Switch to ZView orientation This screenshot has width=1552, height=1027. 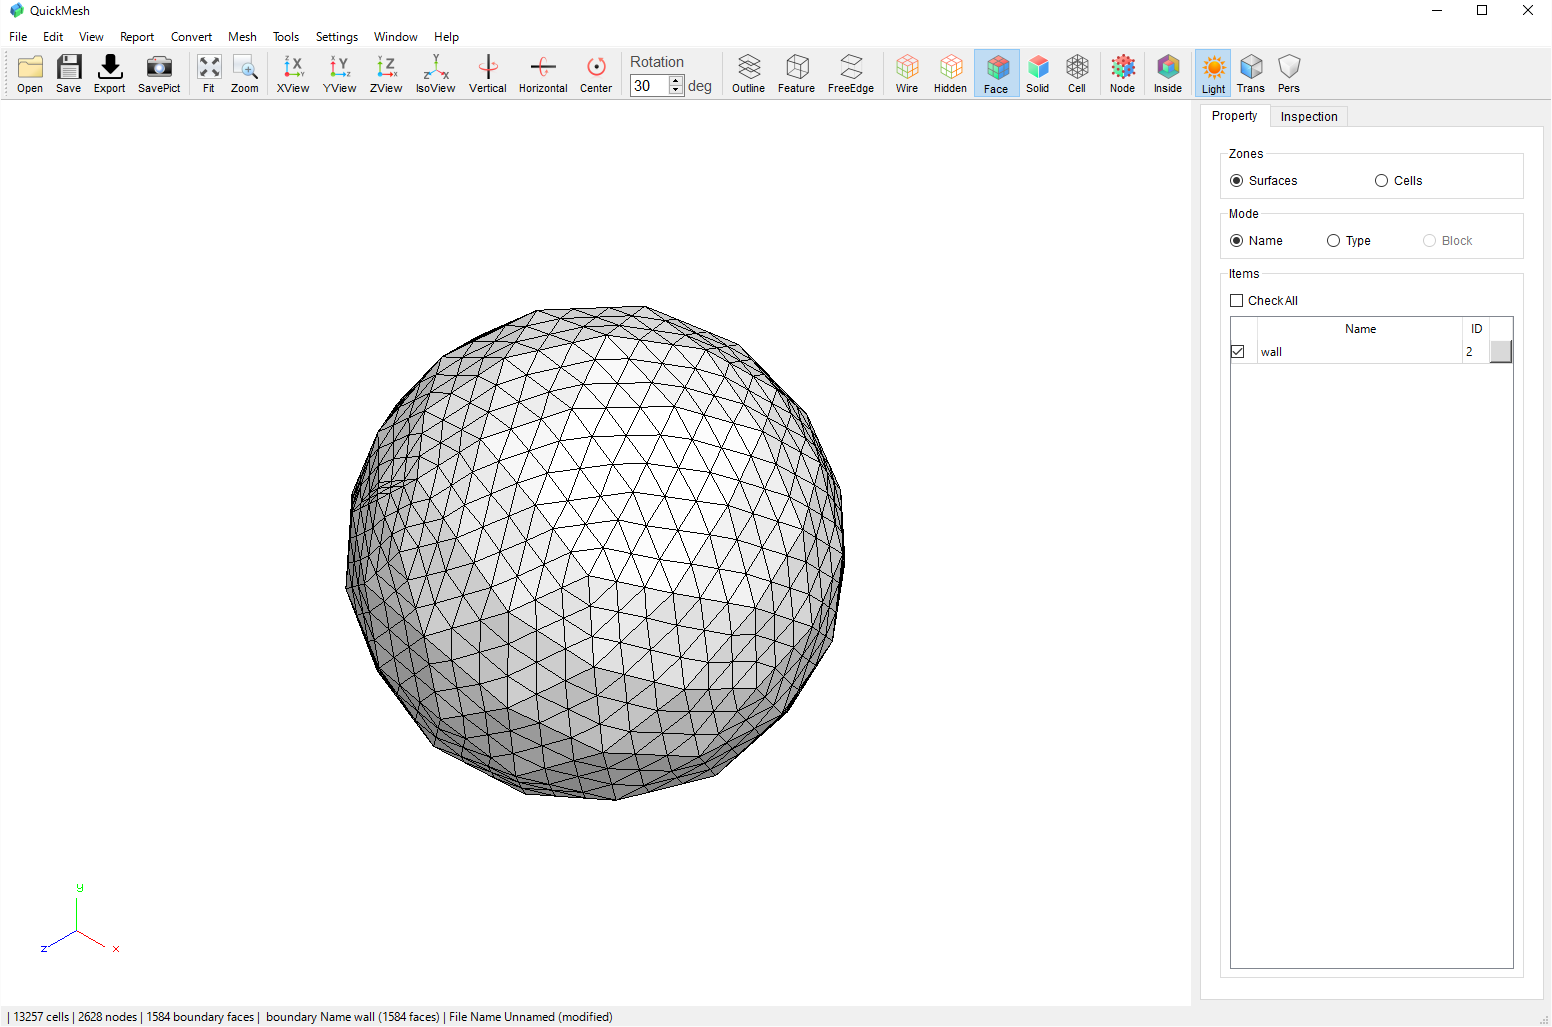click(x=386, y=74)
